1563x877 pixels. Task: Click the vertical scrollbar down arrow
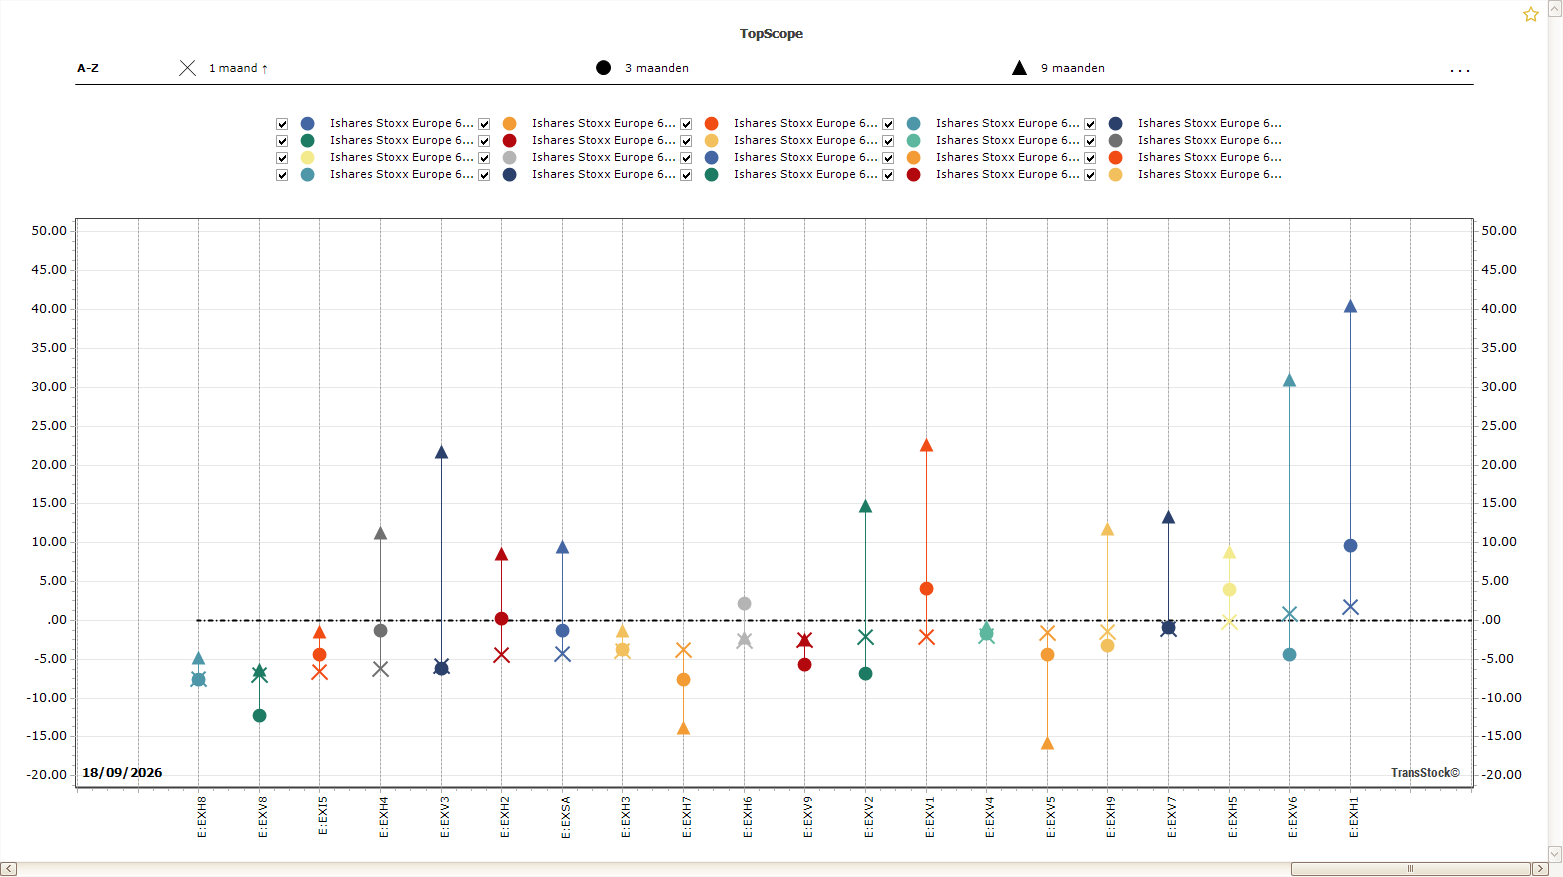click(x=1555, y=854)
